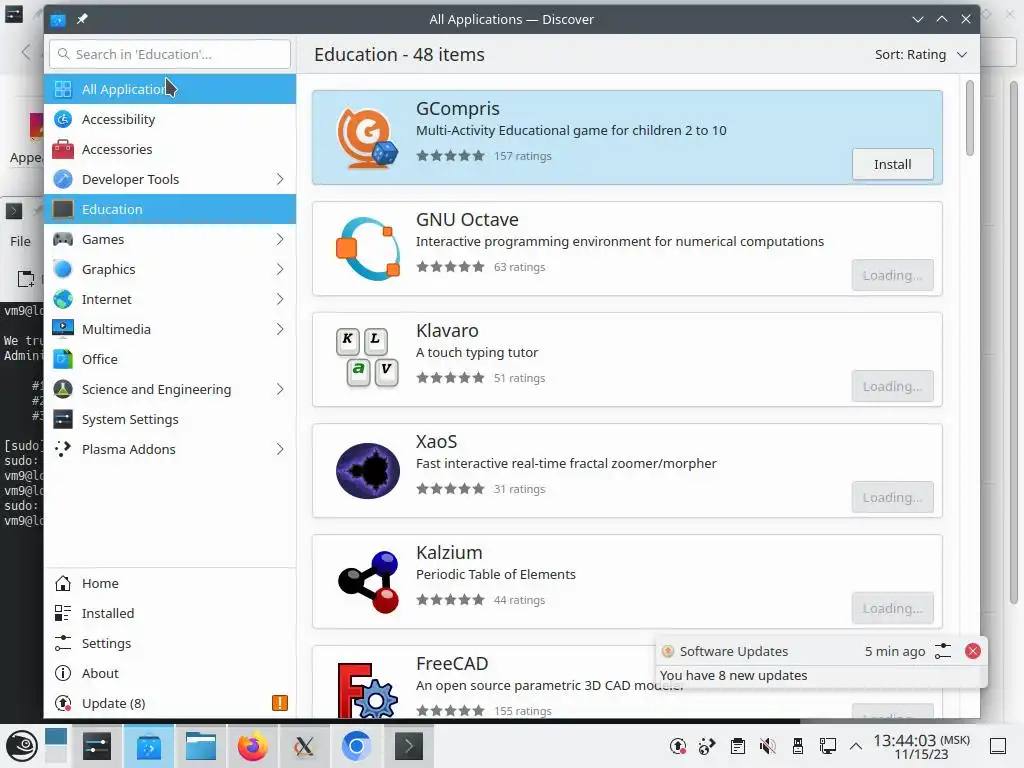This screenshot has width=1024, height=768.
Task: Click the Plasma Addons icon
Action: pos(63,449)
